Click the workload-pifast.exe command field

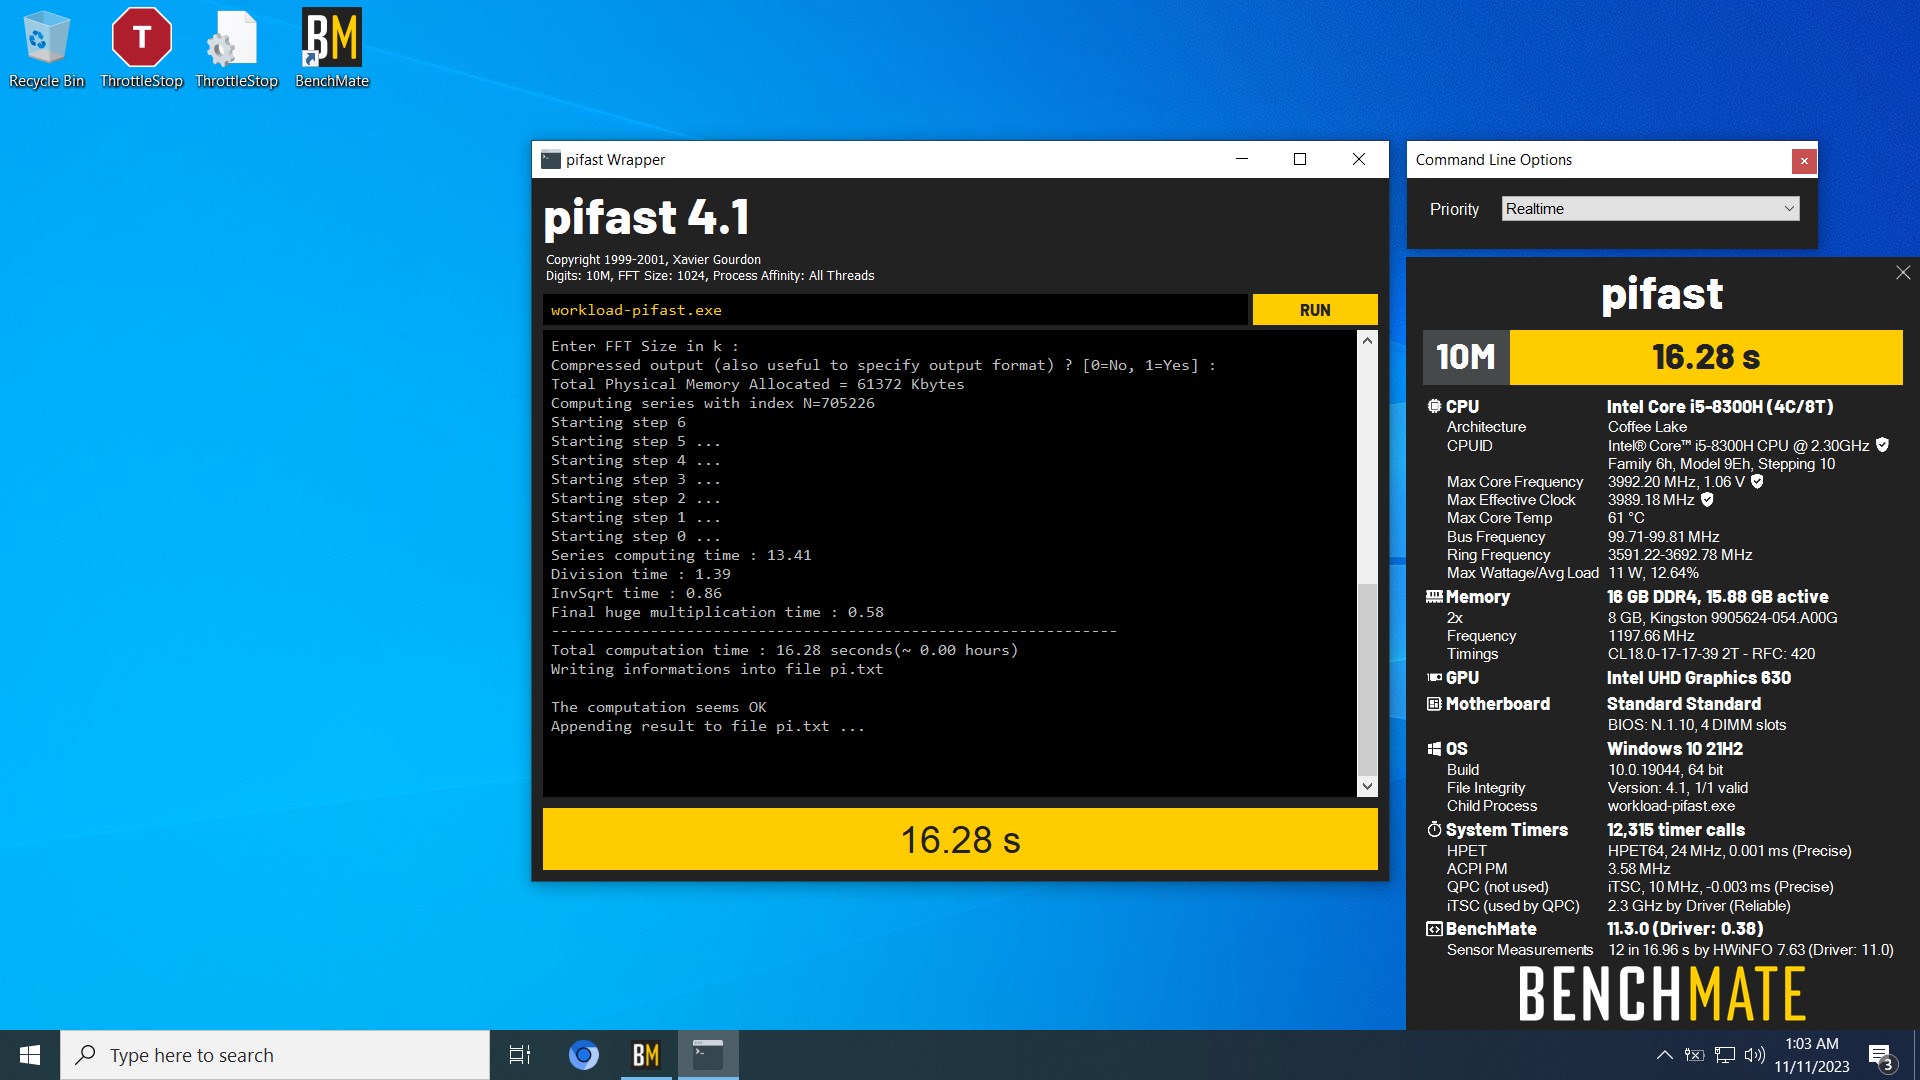[x=895, y=310]
